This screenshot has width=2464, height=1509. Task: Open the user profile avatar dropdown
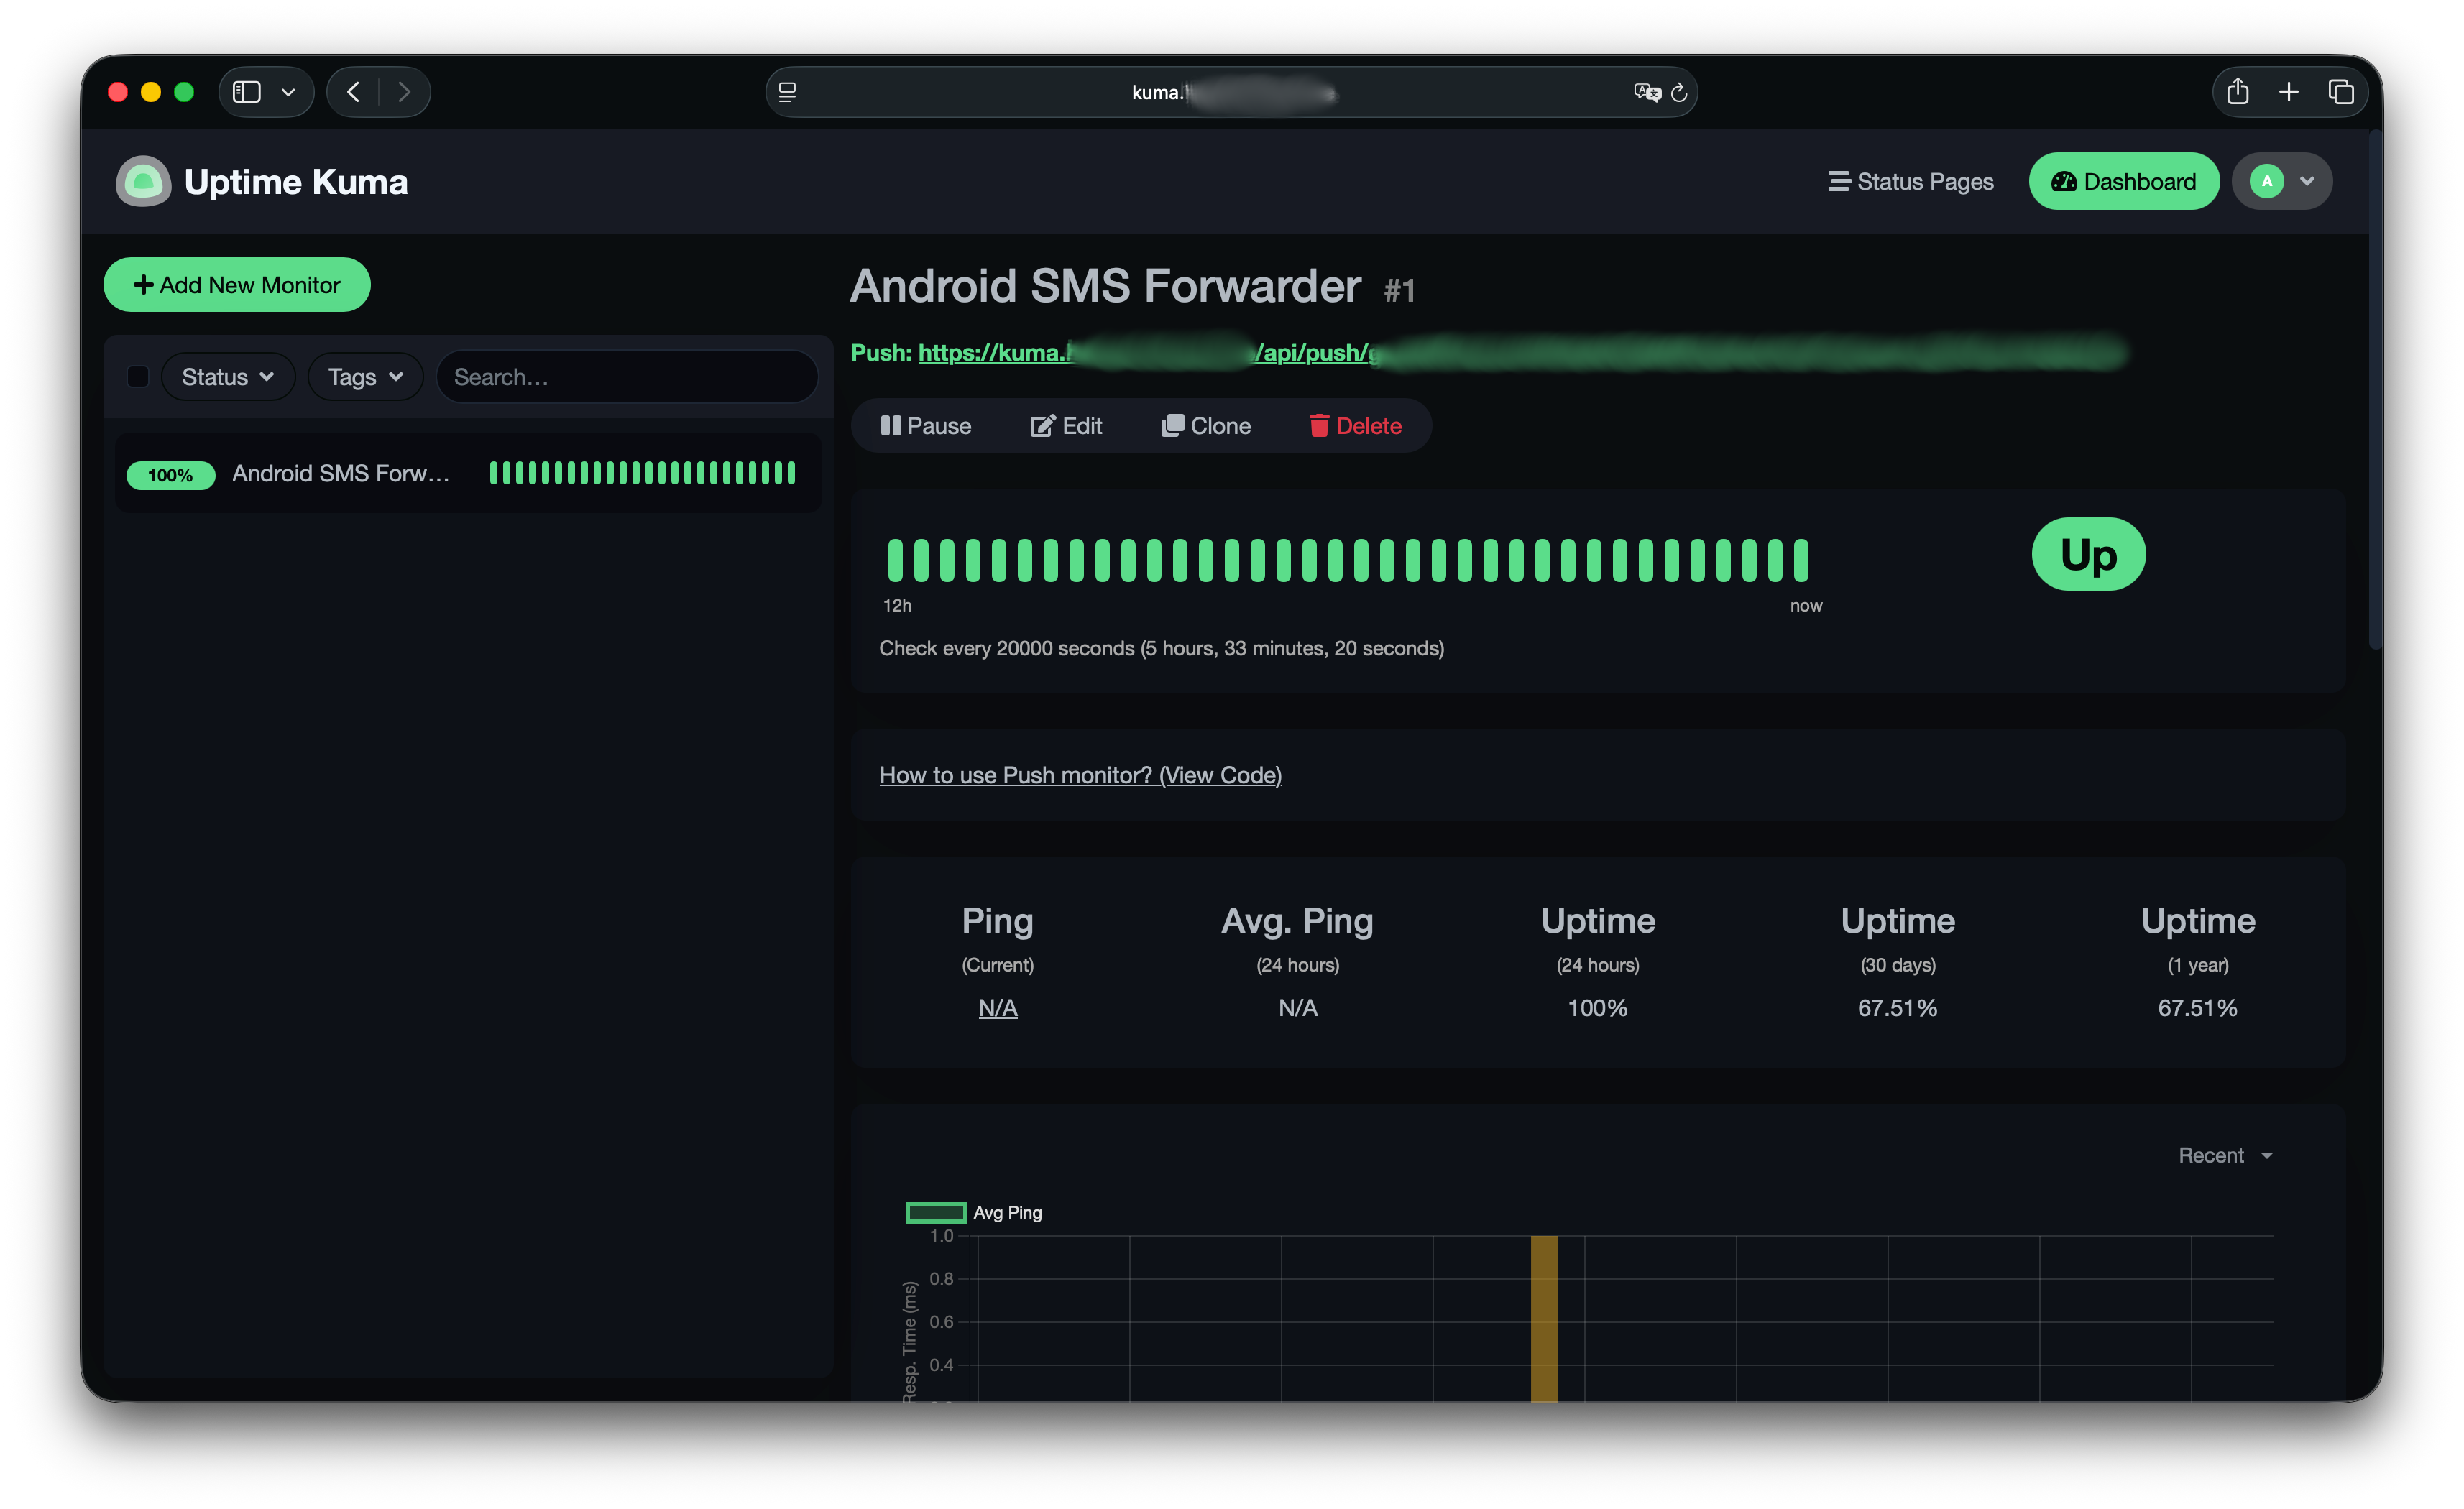2282,181
